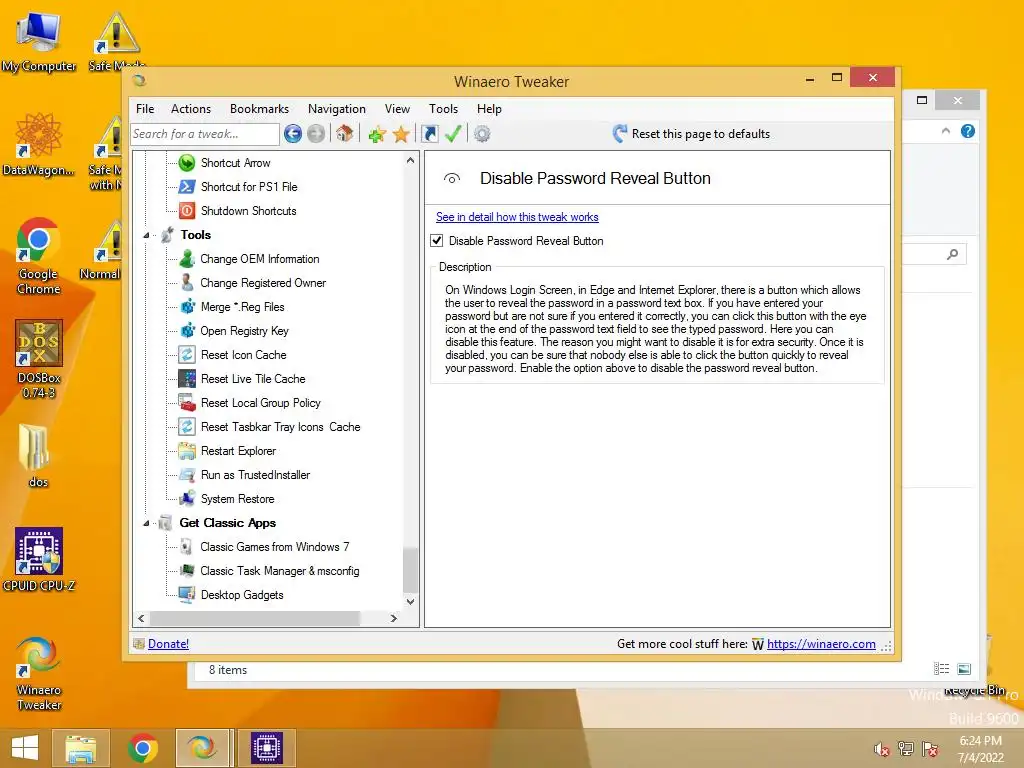Click the Shutdown Shortcuts red icon

tap(187, 211)
